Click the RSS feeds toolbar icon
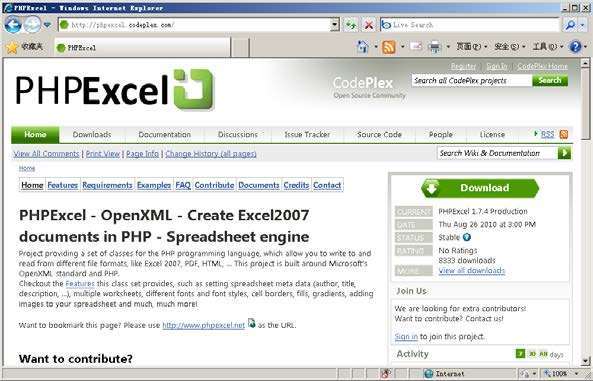593x381 pixels. point(389,47)
